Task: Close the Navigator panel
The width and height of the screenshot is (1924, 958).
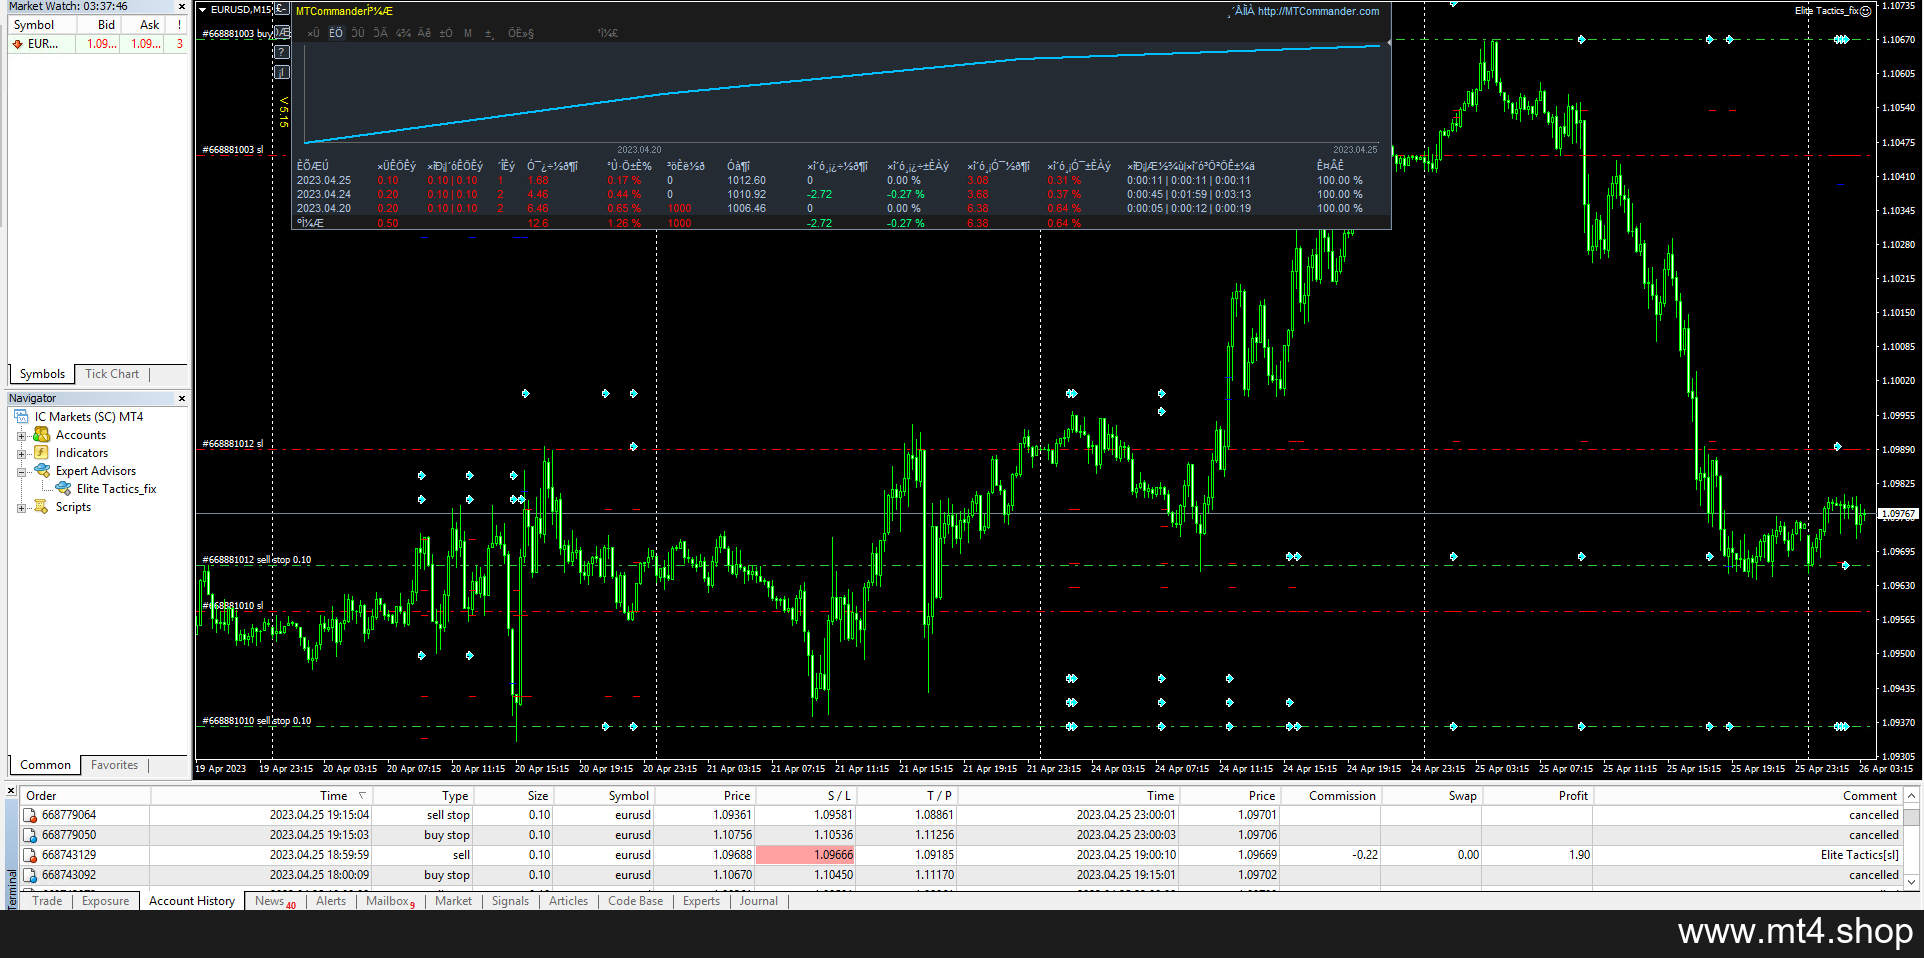Action: 181,398
